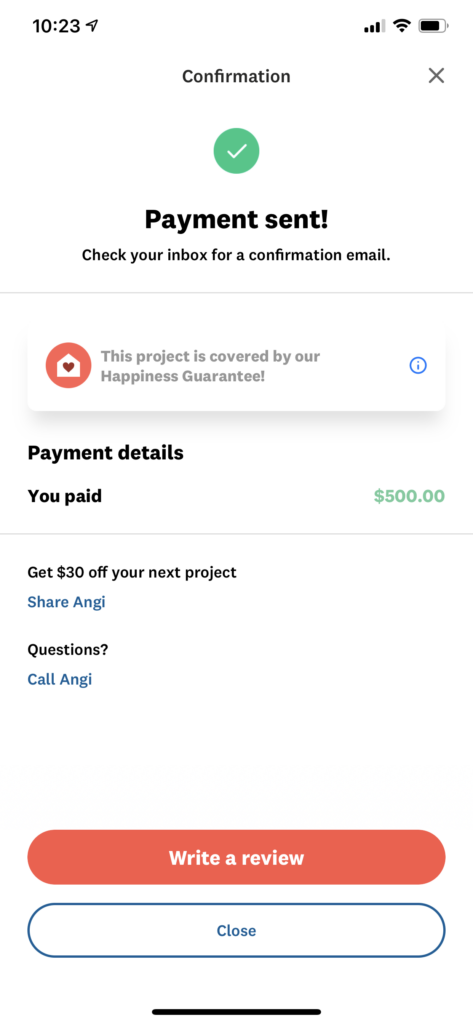Tap the $500.00 paid amount
This screenshot has height=1024, width=473.
click(x=410, y=496)
